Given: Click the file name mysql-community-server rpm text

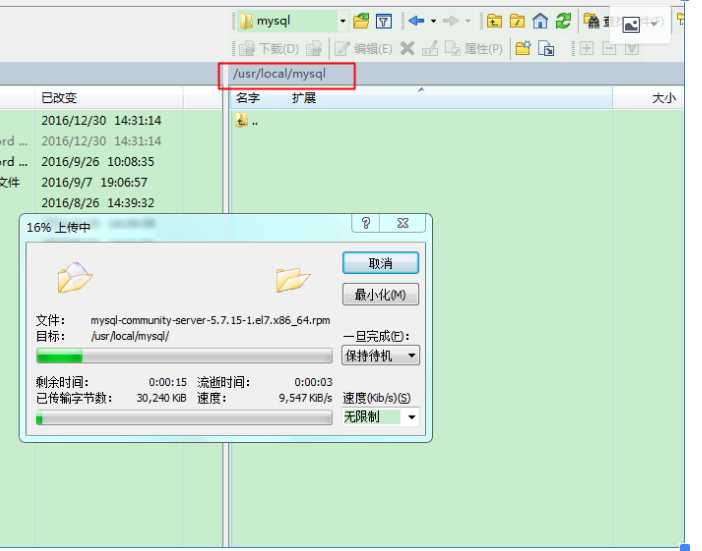Looking at the screenshot, I should click(210, 320).
